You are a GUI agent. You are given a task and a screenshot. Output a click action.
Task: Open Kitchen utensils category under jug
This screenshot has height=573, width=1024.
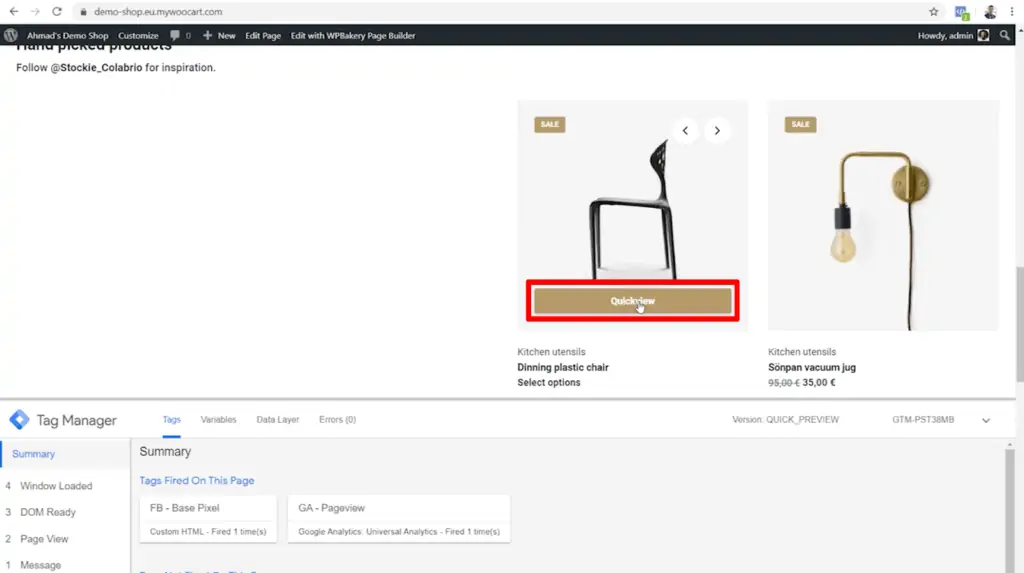click(801, 352)
